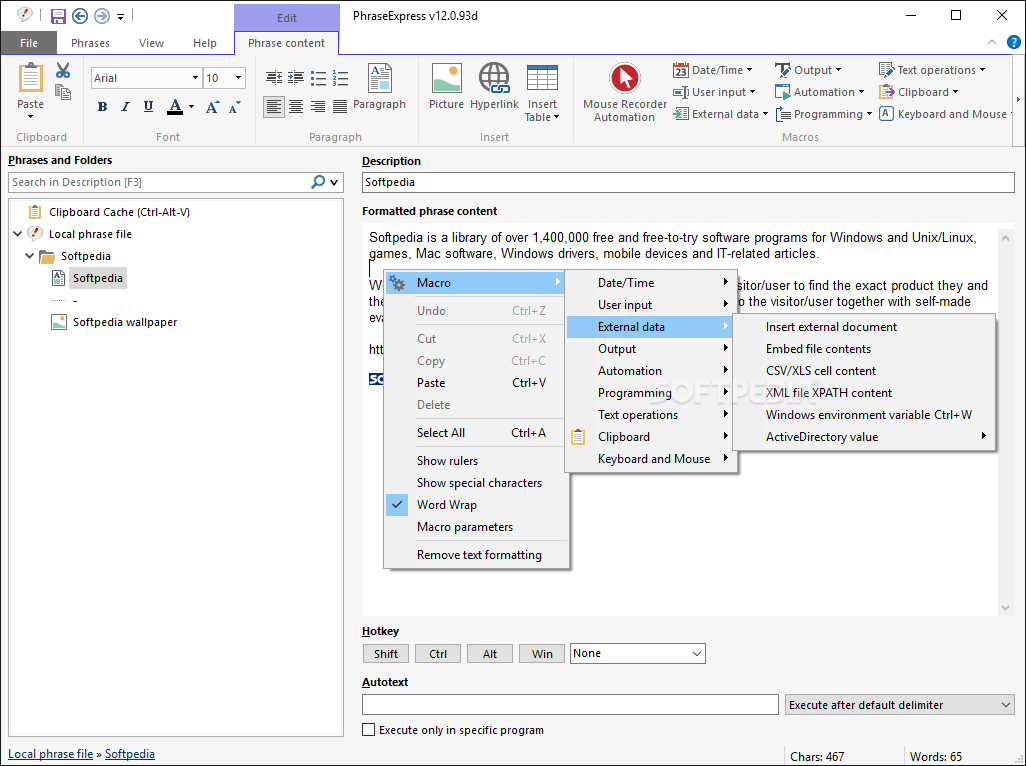Choose CSV/XLS cell content
Viewport: 1026px width, 766px height.
coord(864,370)
